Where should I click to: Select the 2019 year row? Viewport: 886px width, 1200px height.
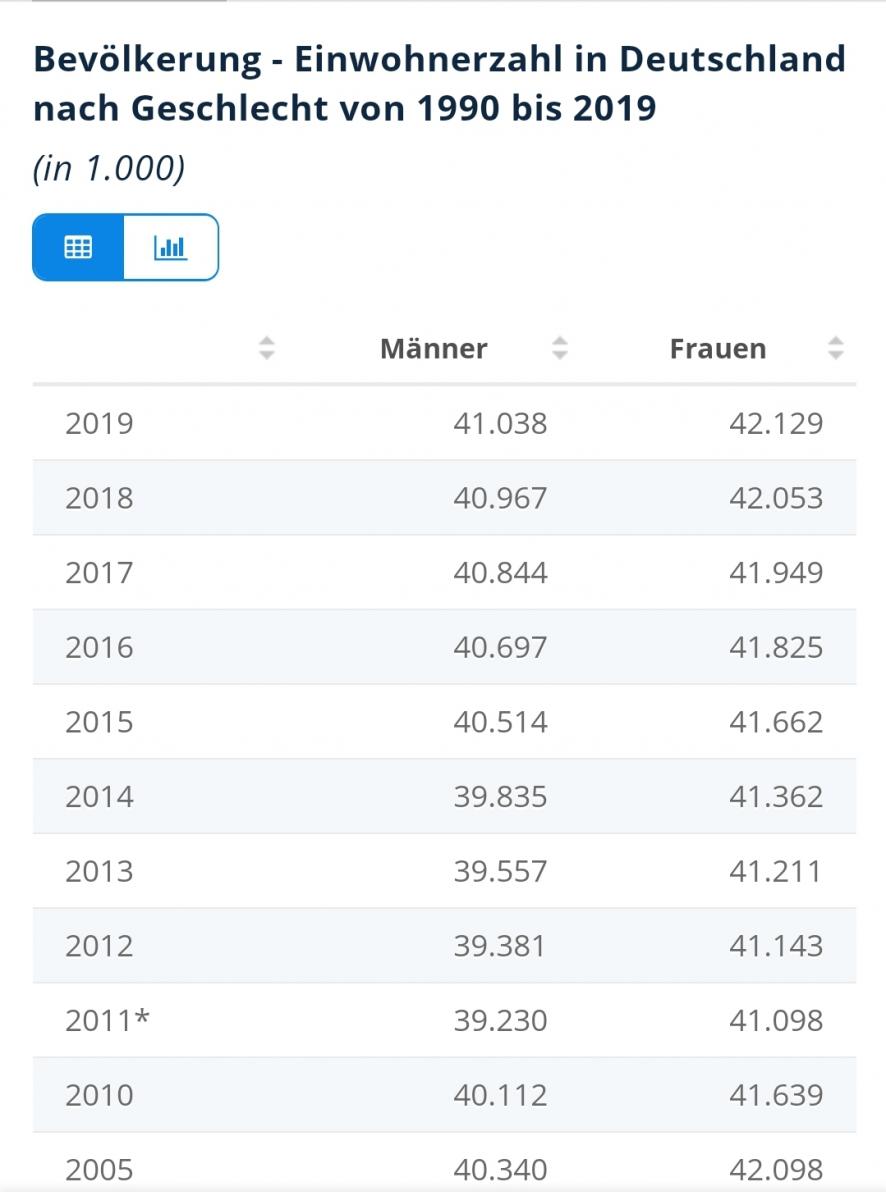99,423
